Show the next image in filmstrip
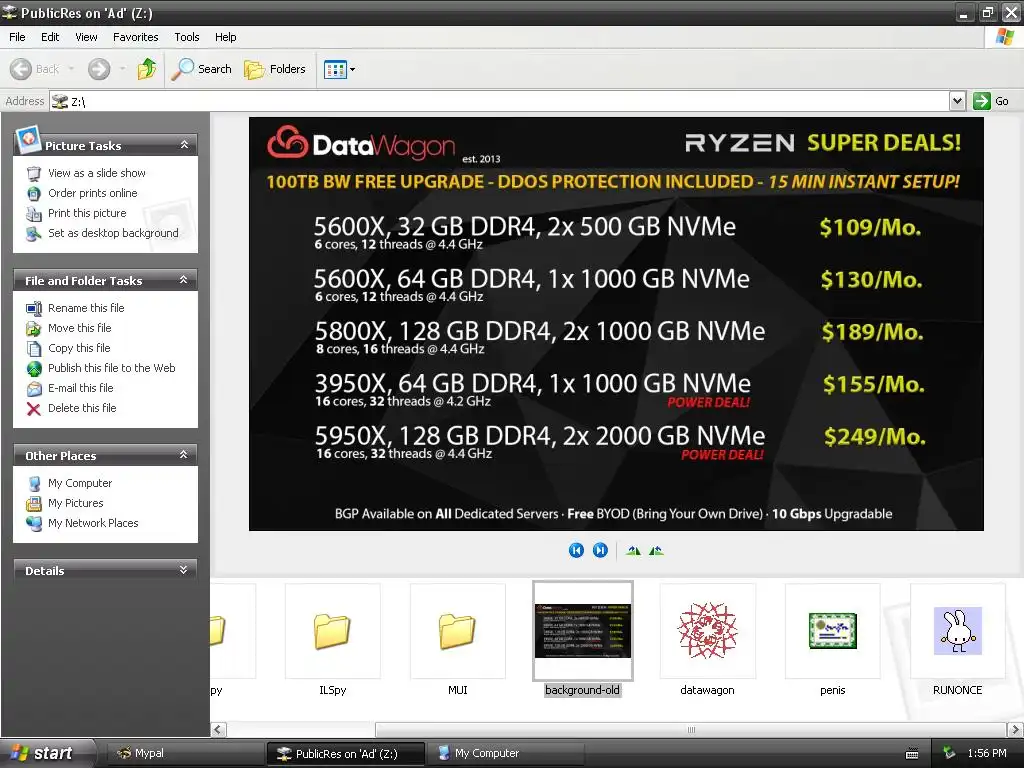The image size is (1024, 768). [x=600, y=551]
